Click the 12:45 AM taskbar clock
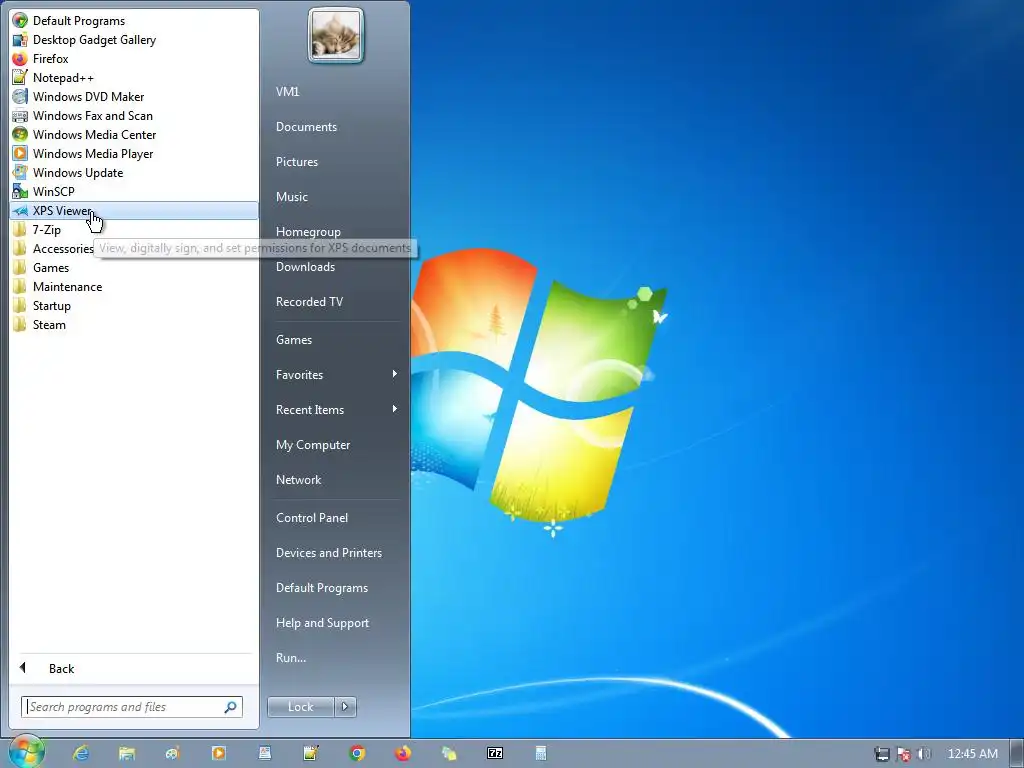Screen dimensions: 1024x768 (972, 754)
